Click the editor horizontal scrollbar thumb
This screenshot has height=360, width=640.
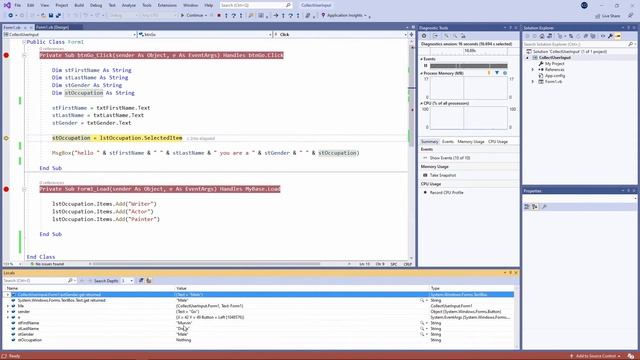tap(207, 264)
